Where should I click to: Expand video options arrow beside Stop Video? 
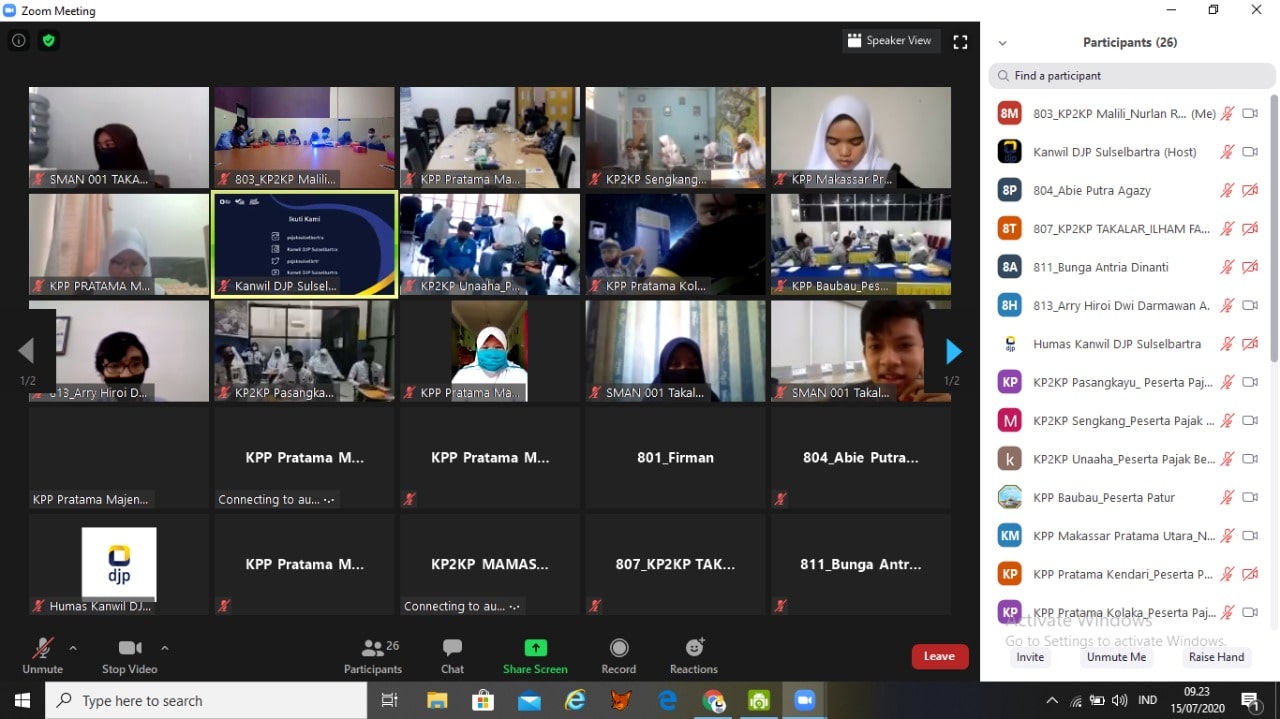[165, 647]
